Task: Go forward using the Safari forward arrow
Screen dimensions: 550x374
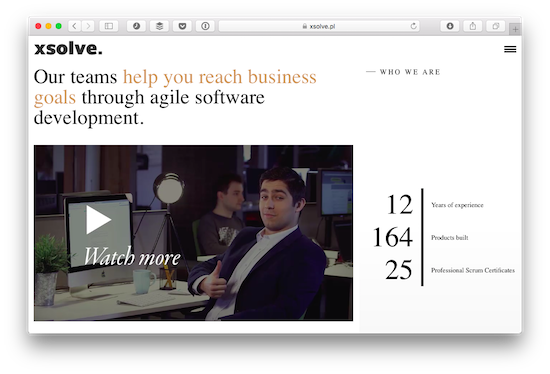Action: click(88, 26)
